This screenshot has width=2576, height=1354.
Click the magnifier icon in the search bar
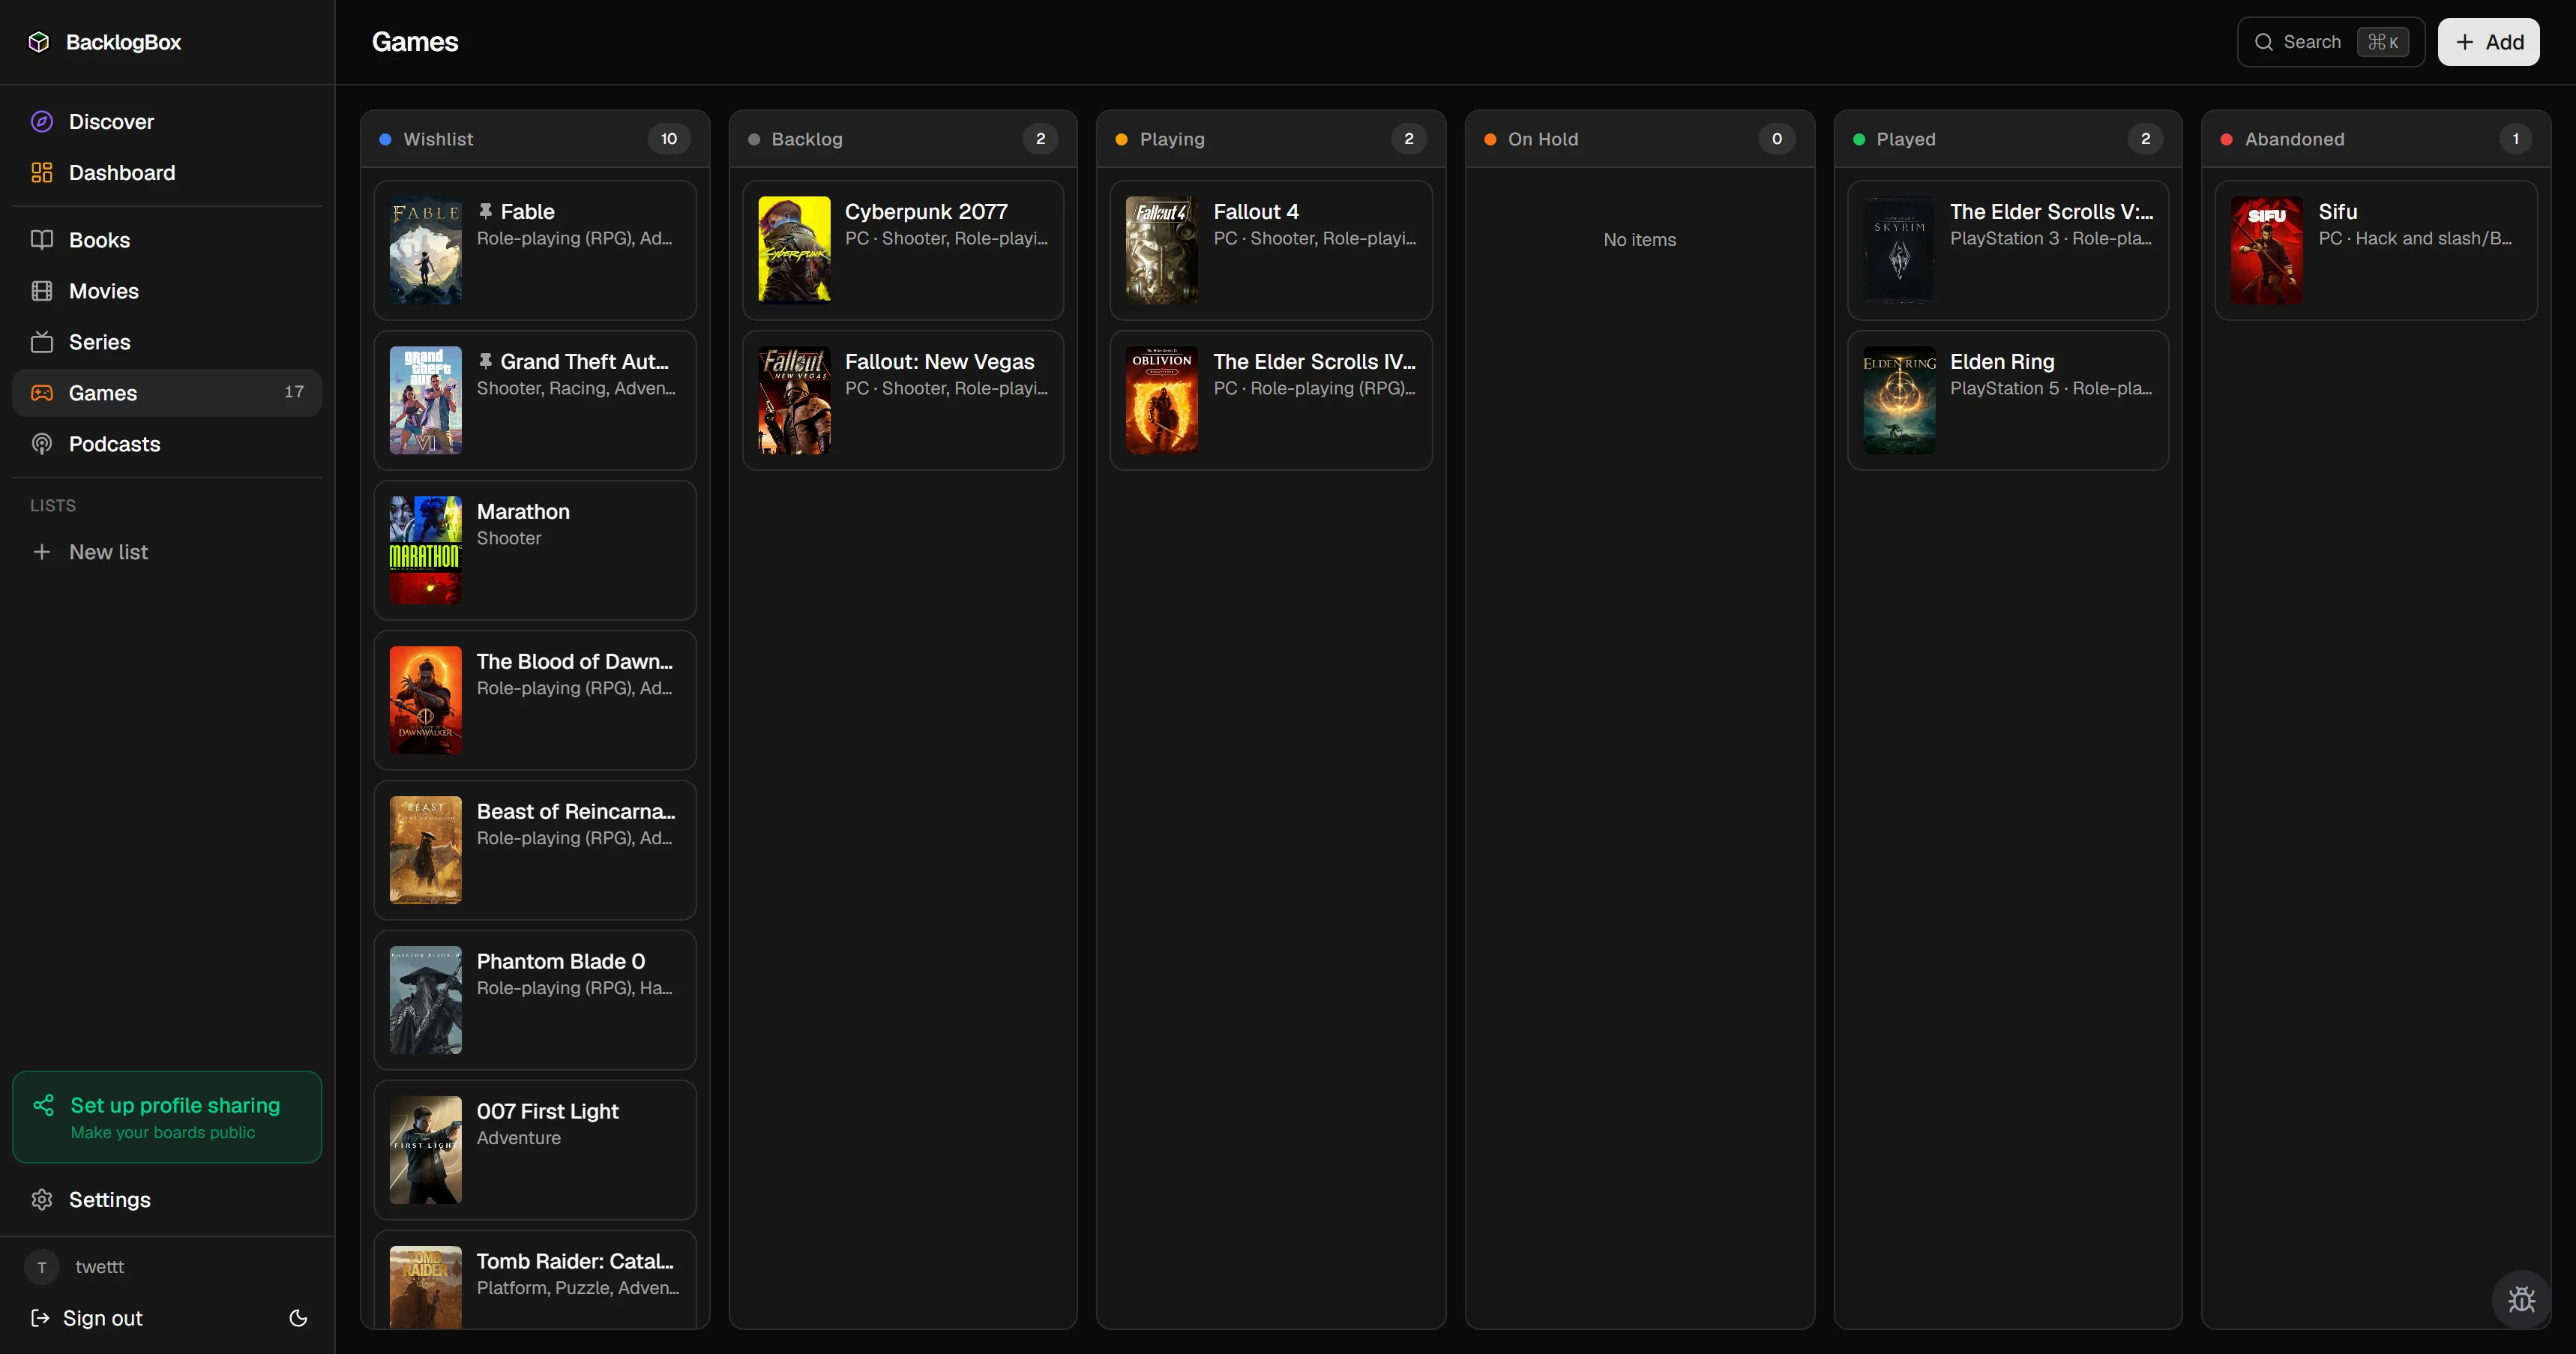2266,41
